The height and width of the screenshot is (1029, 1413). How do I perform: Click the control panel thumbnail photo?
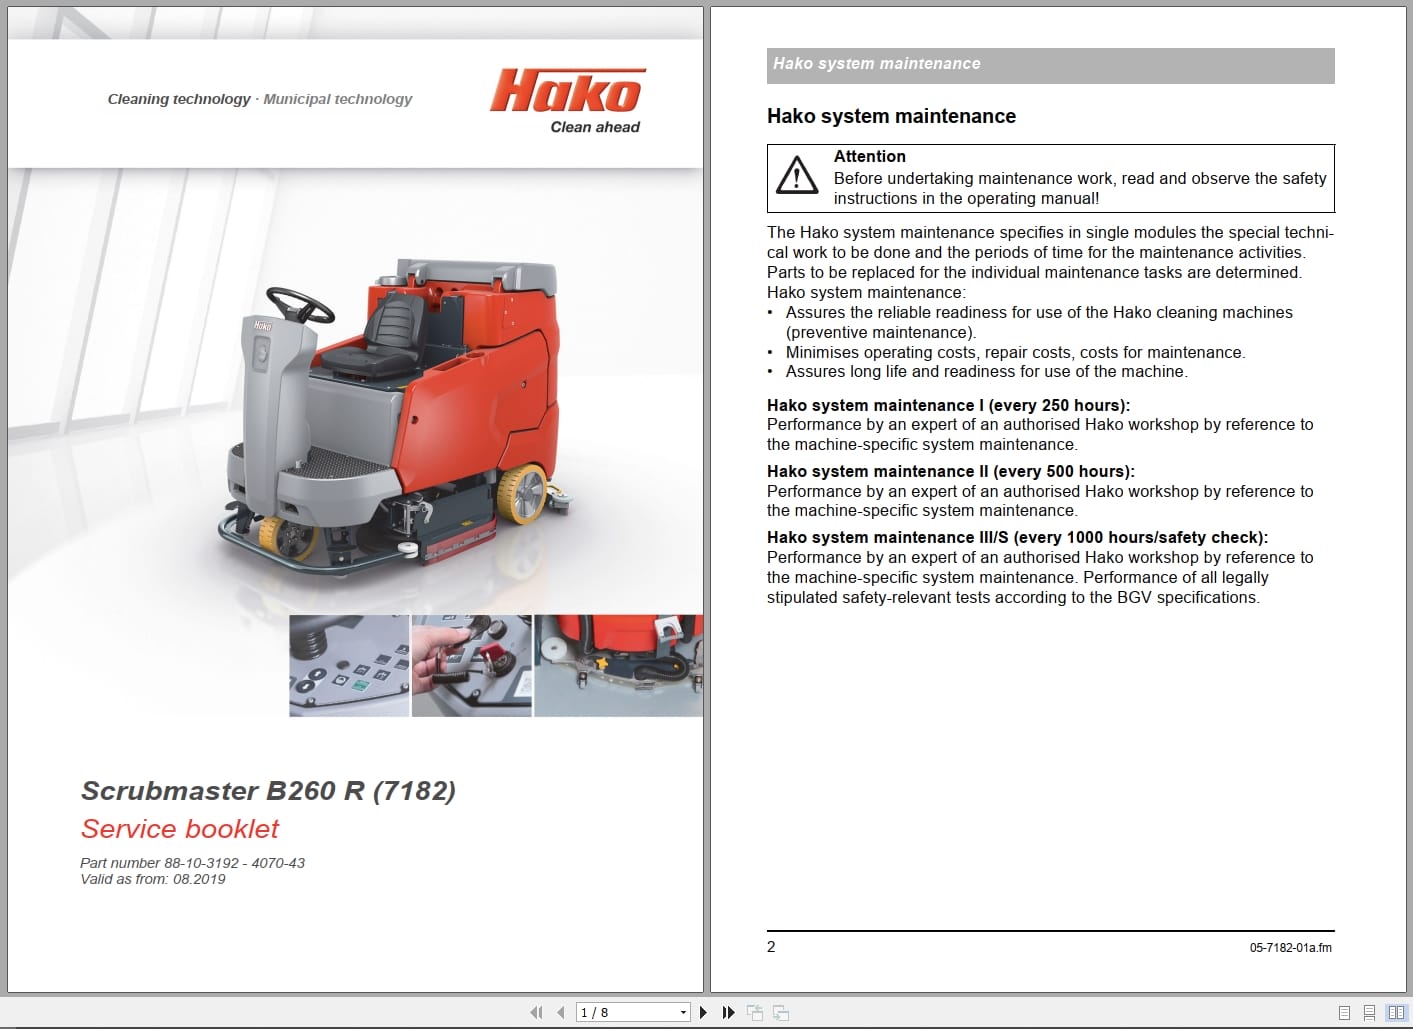click(x=349, y=664)
